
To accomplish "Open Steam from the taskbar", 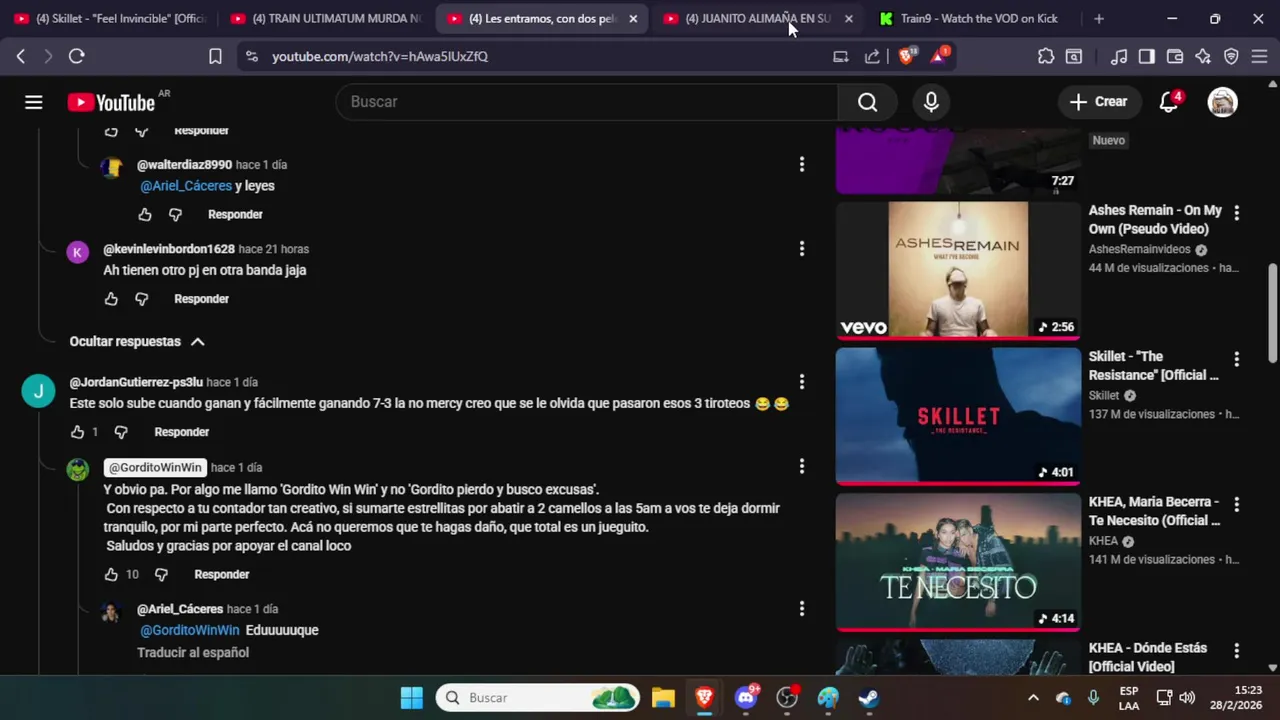I will [868, 698].
